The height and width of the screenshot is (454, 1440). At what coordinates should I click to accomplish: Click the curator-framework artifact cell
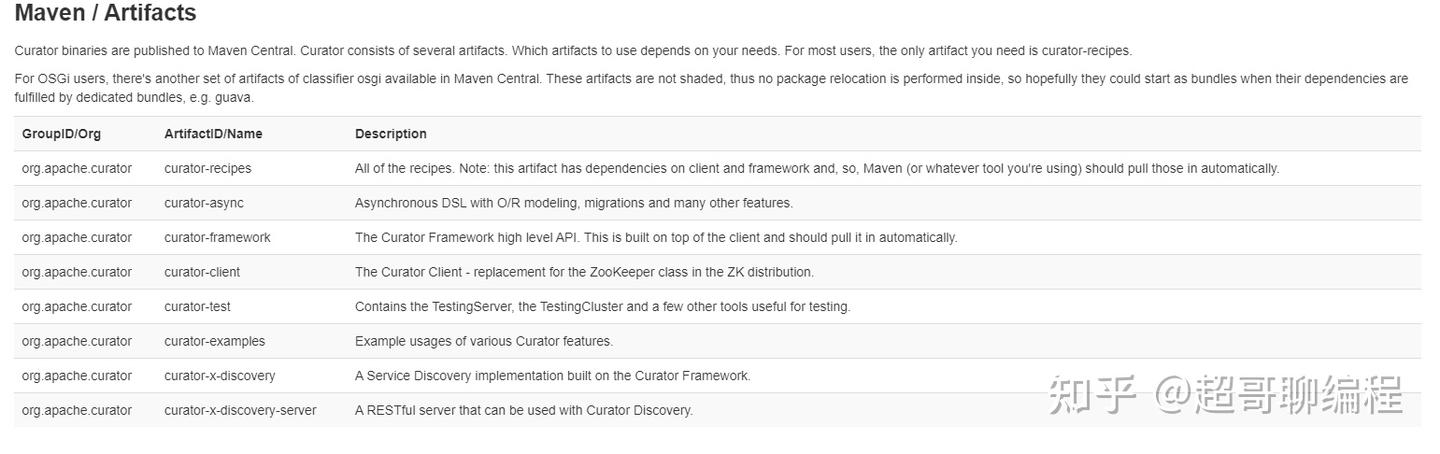217,238
